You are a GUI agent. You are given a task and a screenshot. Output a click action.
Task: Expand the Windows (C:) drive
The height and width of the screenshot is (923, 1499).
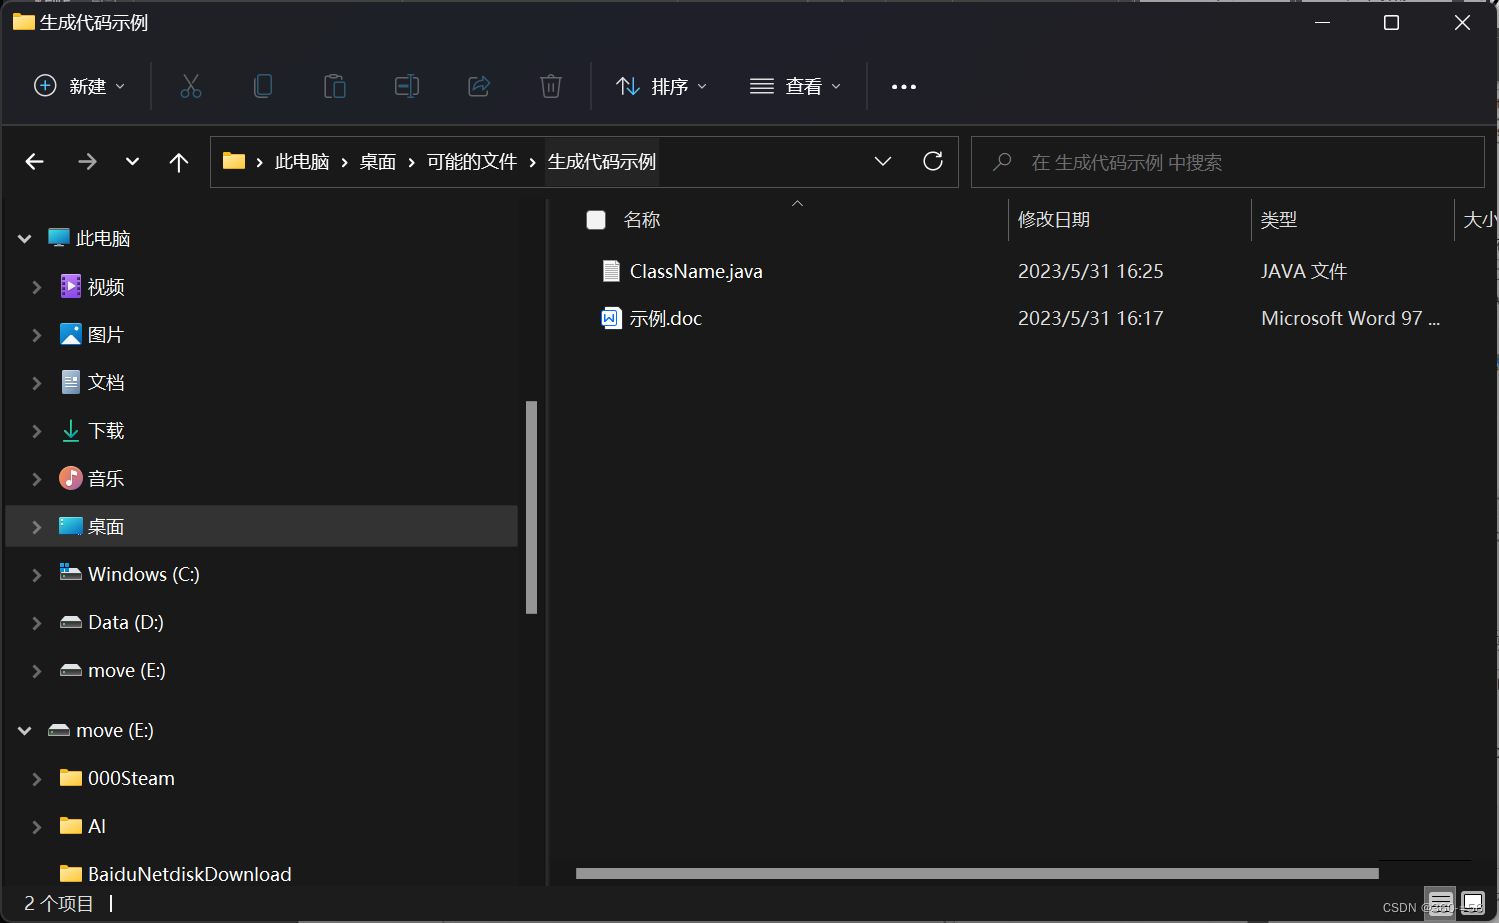pyautogui.click(x=37, y=574)
